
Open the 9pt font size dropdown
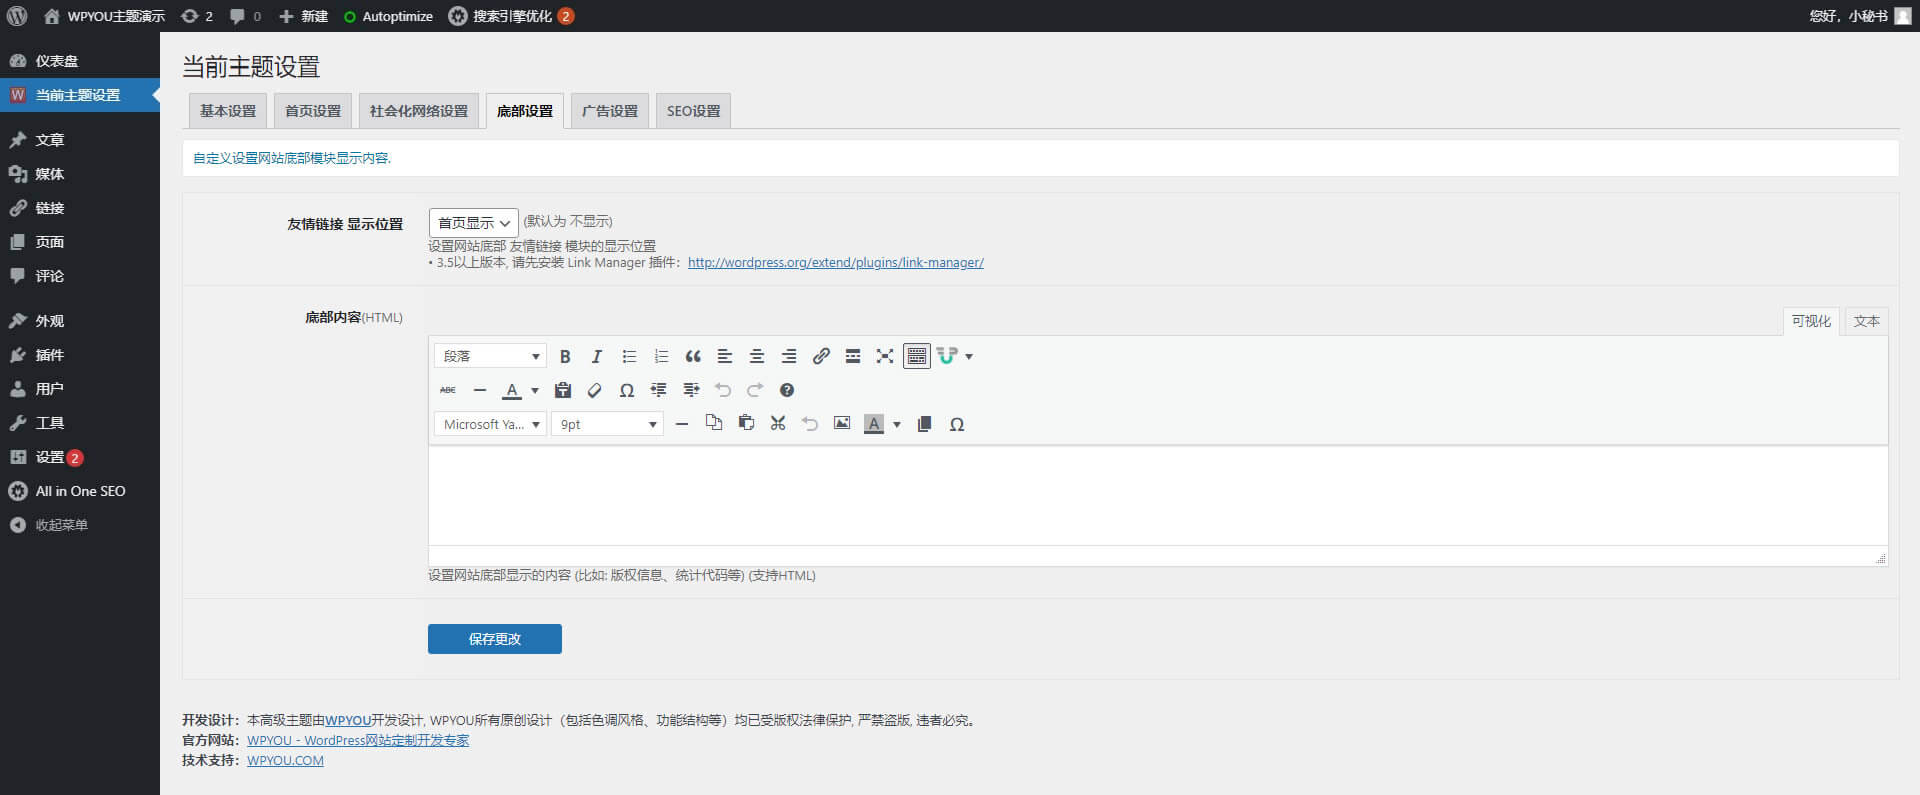tap(607, 424)
